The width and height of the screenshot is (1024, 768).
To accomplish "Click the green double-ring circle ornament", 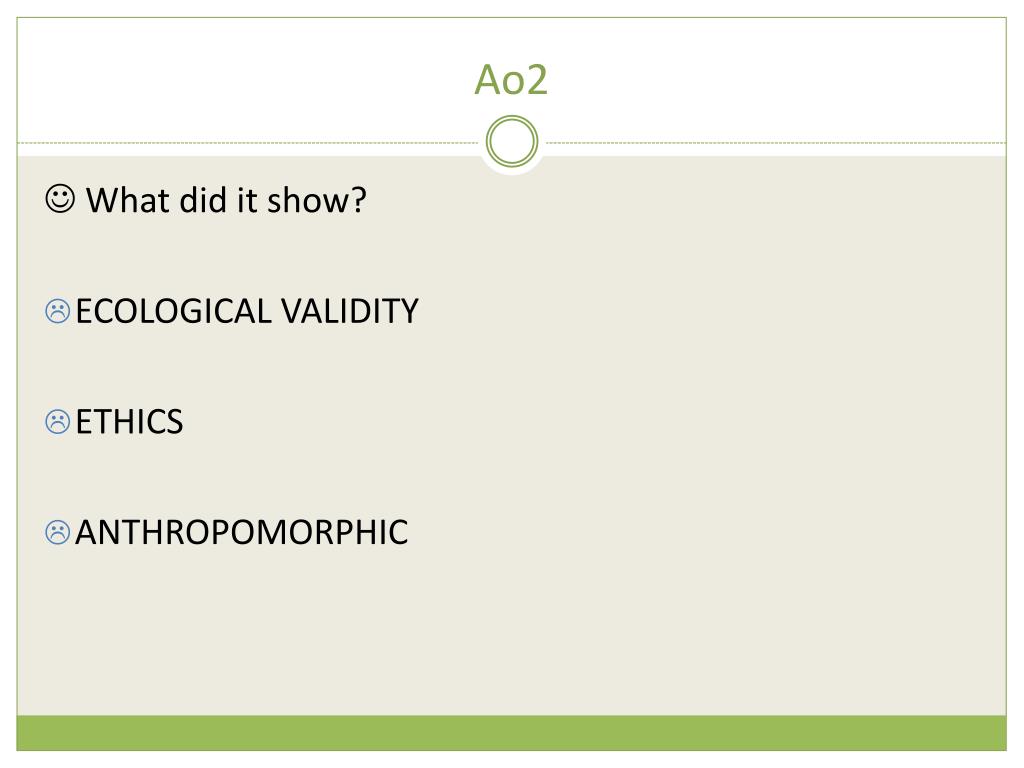I will pos(512,141).
